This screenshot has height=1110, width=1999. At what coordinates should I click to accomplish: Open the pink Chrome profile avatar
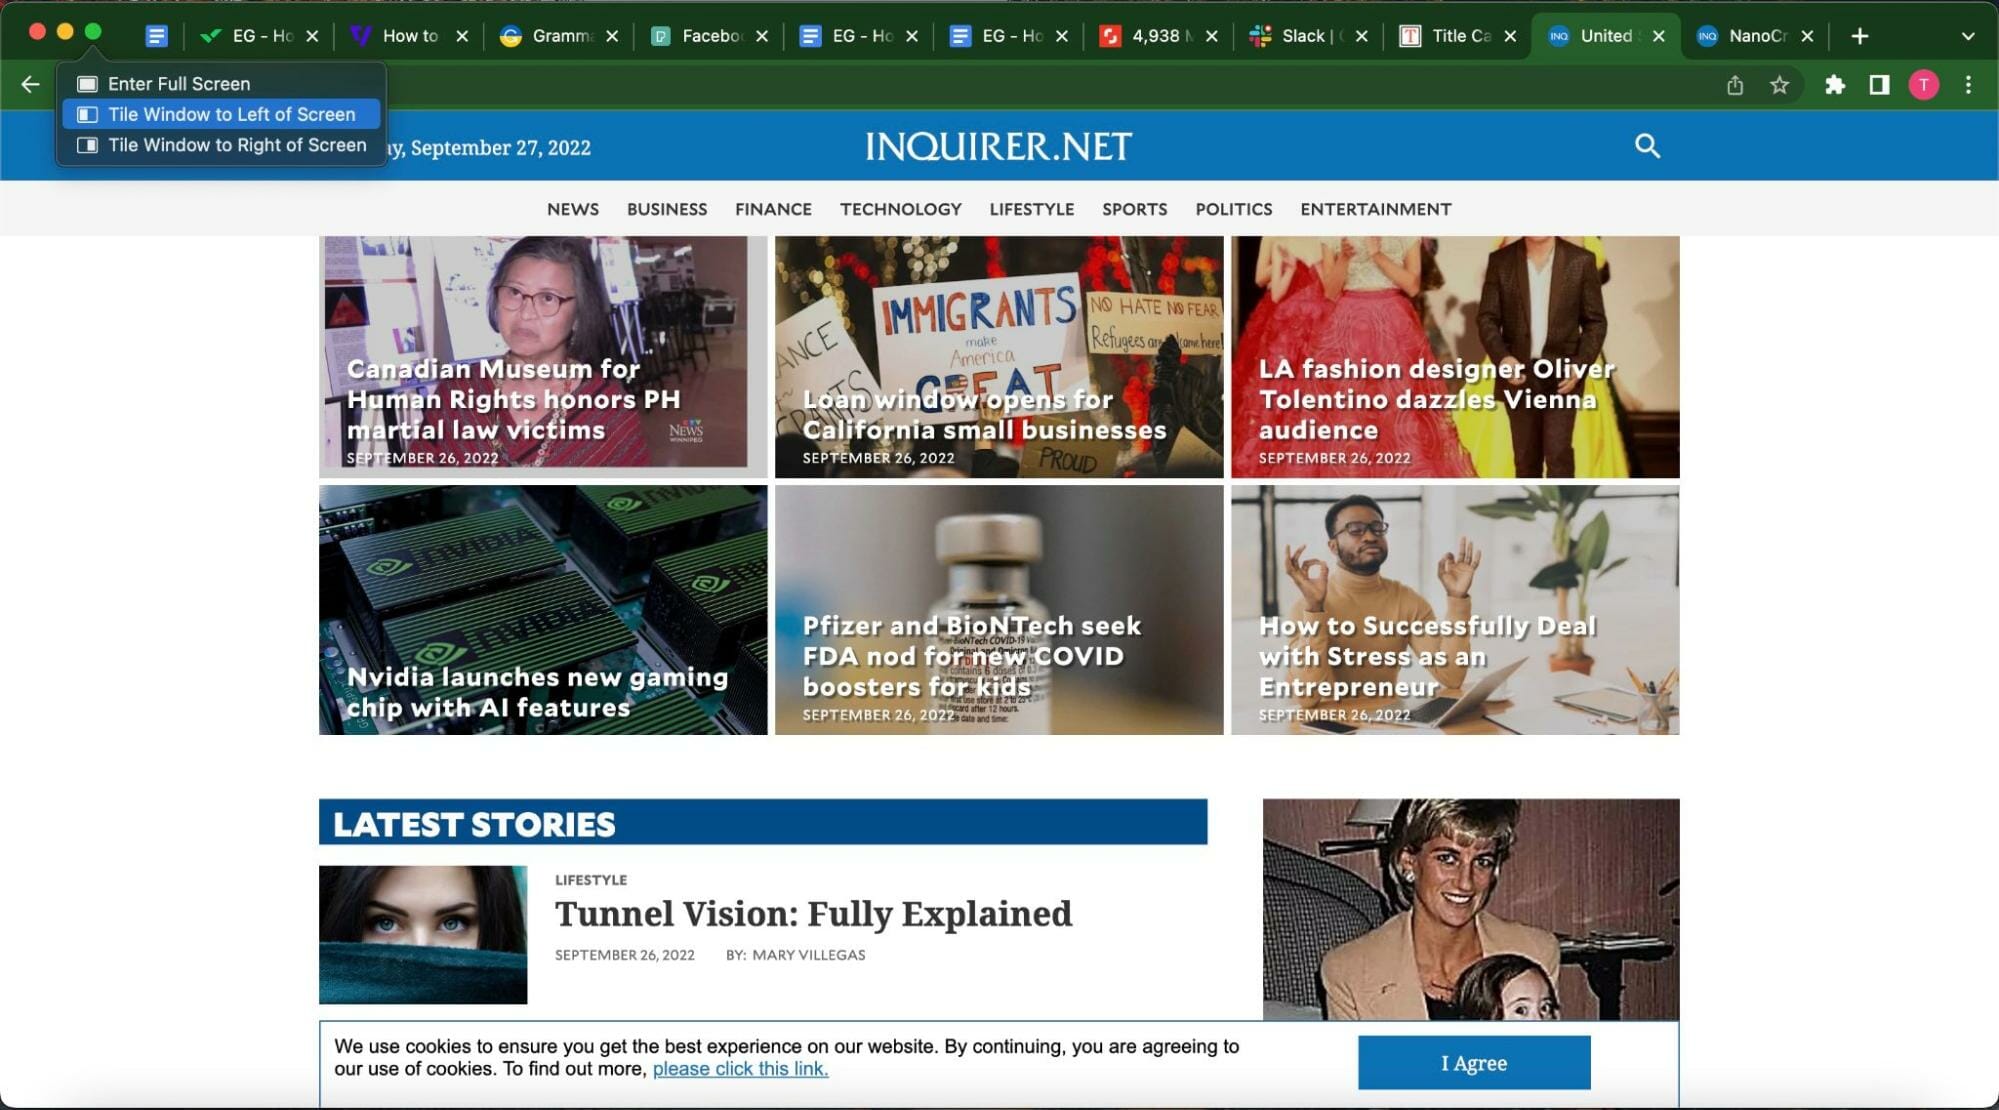click(x=1922, y=84)
